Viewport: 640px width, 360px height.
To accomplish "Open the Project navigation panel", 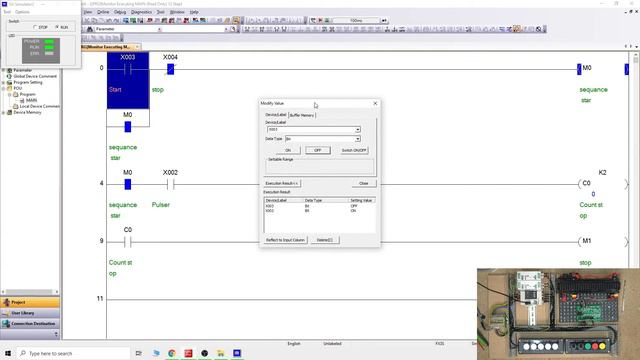I will [x=30, y=302].
